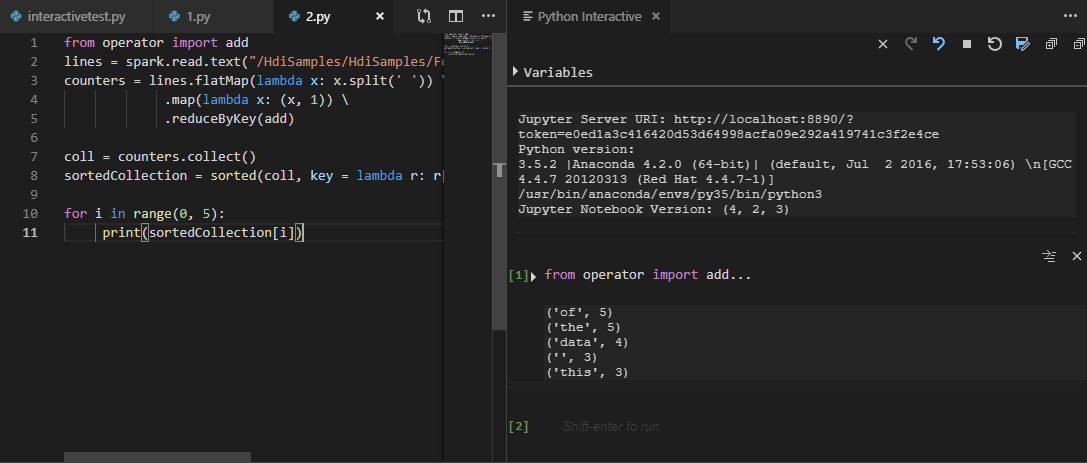Delete cell 1 with its X button

pos(1077,257)
